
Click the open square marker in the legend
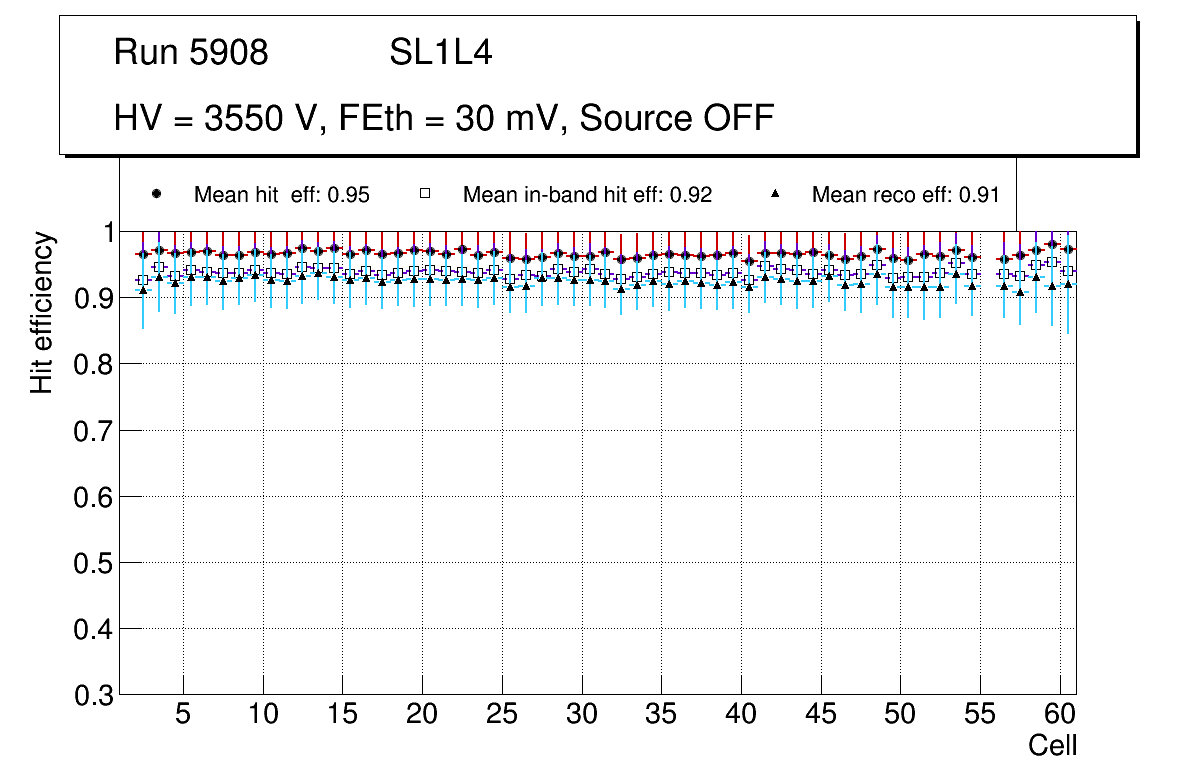(425, 194)
